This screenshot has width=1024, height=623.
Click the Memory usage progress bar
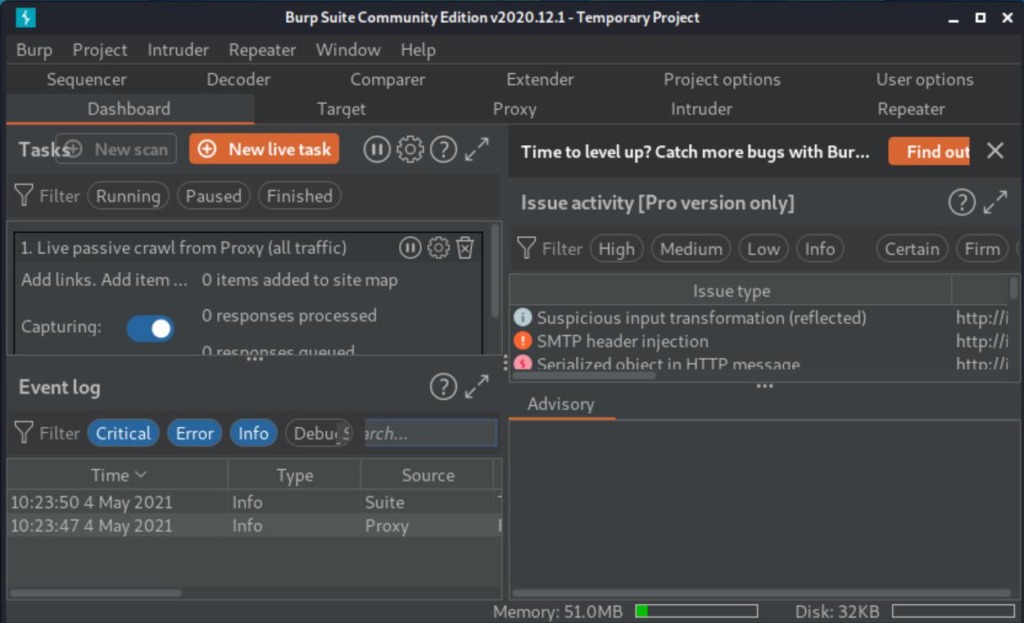coord(696,611)
